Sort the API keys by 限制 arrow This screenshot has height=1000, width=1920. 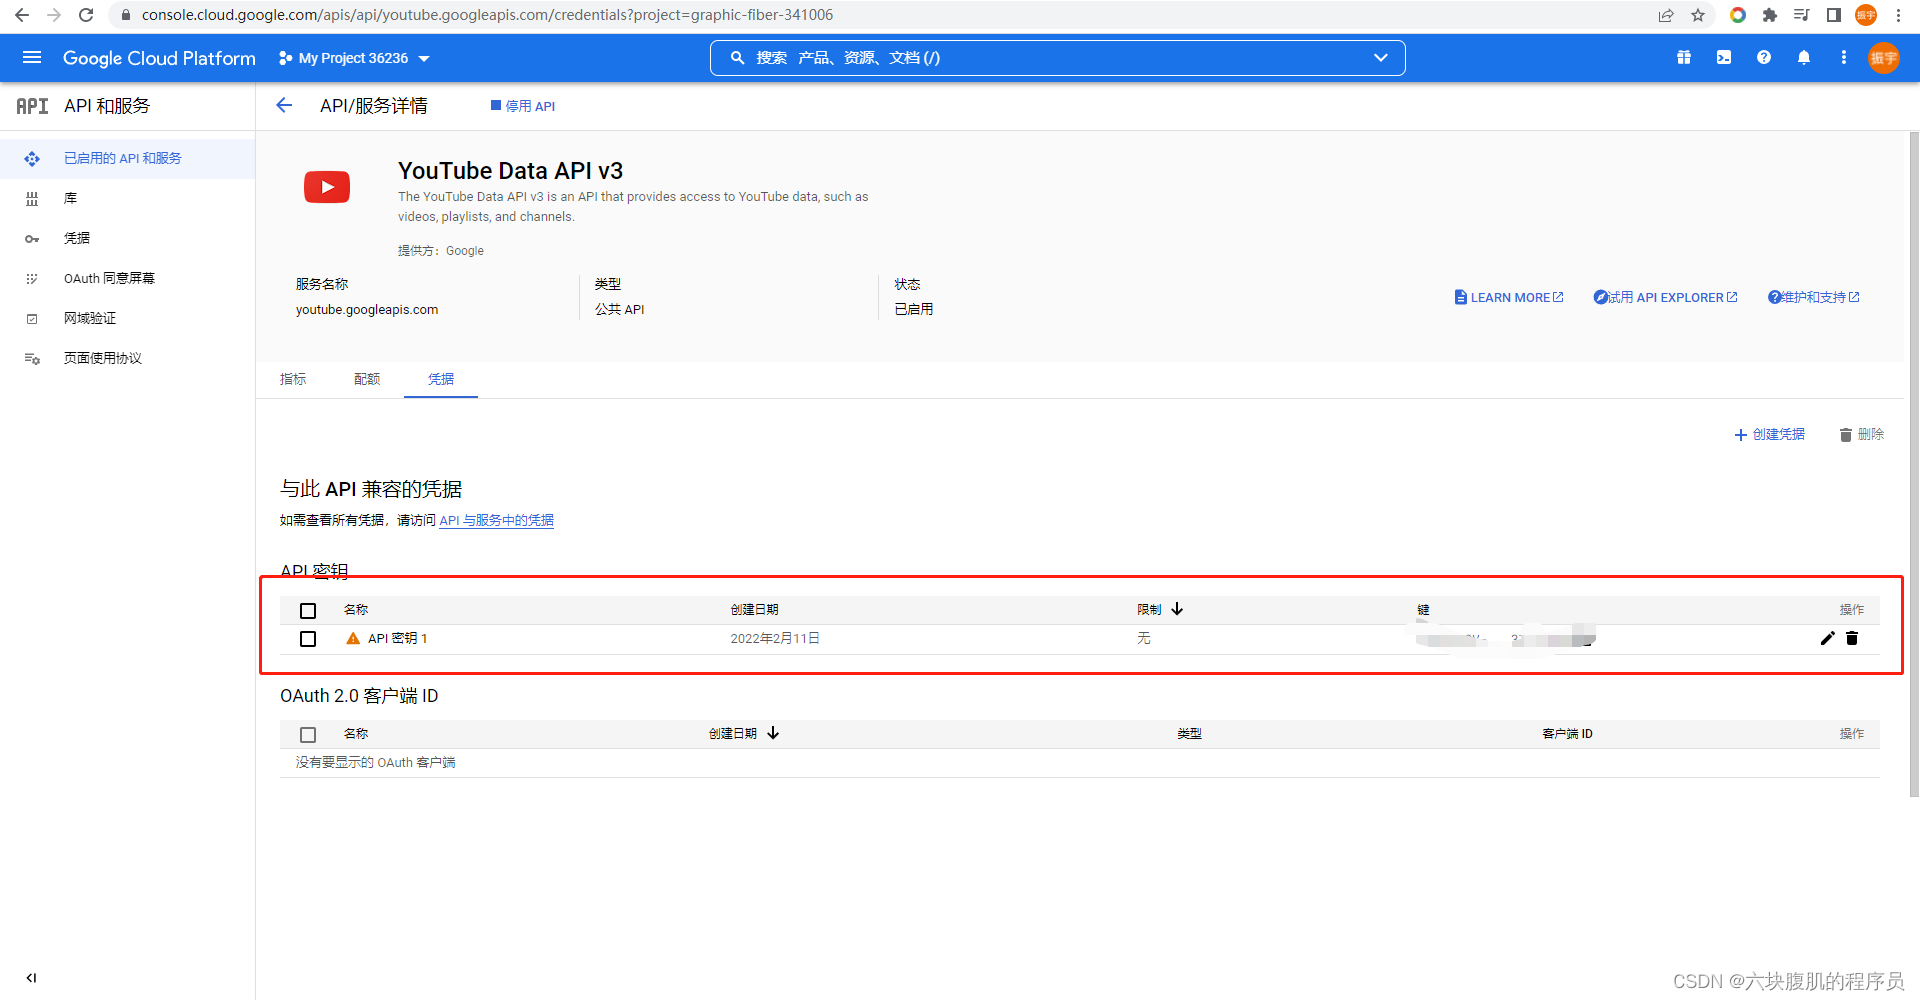[x=1177, y=609]
